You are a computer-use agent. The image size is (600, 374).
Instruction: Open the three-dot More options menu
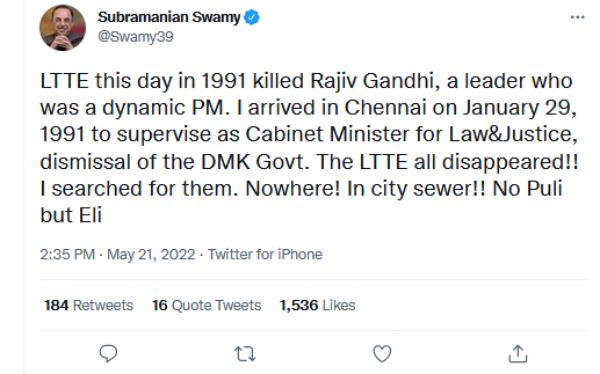(x=577, y=17)
